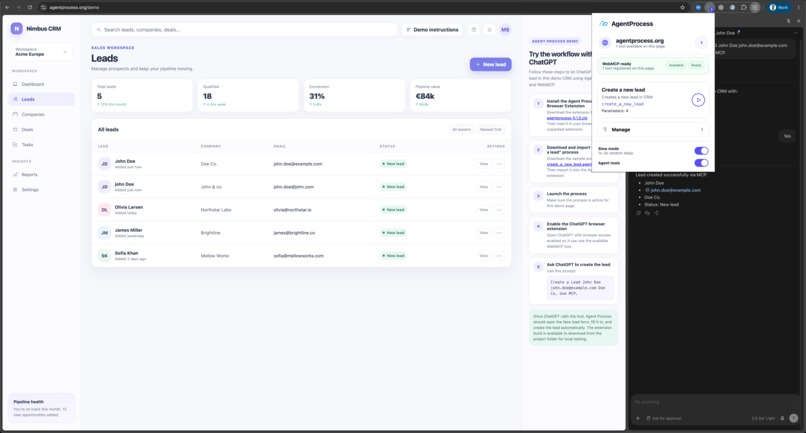This screenshot has height=433, width=806.
Task: Open more actions for Olivia Larsen
Action: [x=499, y=210]
